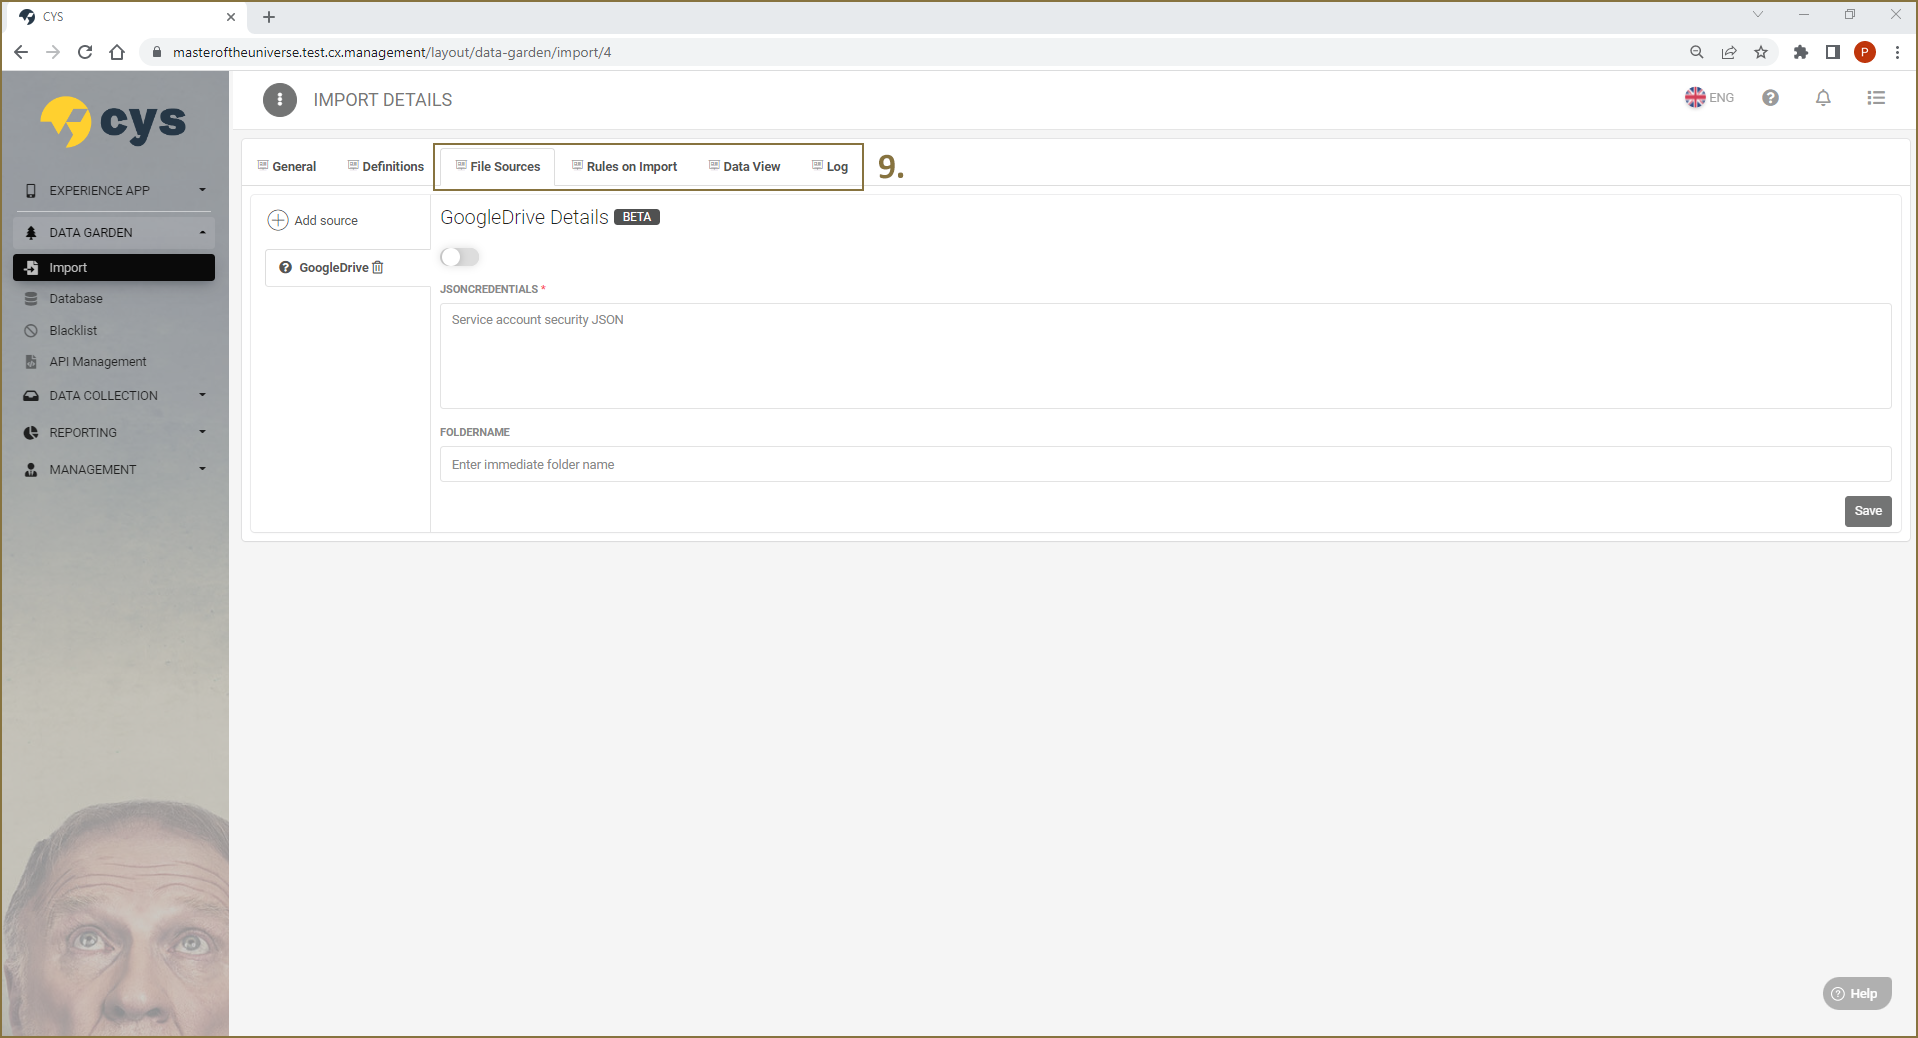Open the Data View tab
Image resolution: width=1918 pixels, height=1038 pixels.
click(745, 166)
